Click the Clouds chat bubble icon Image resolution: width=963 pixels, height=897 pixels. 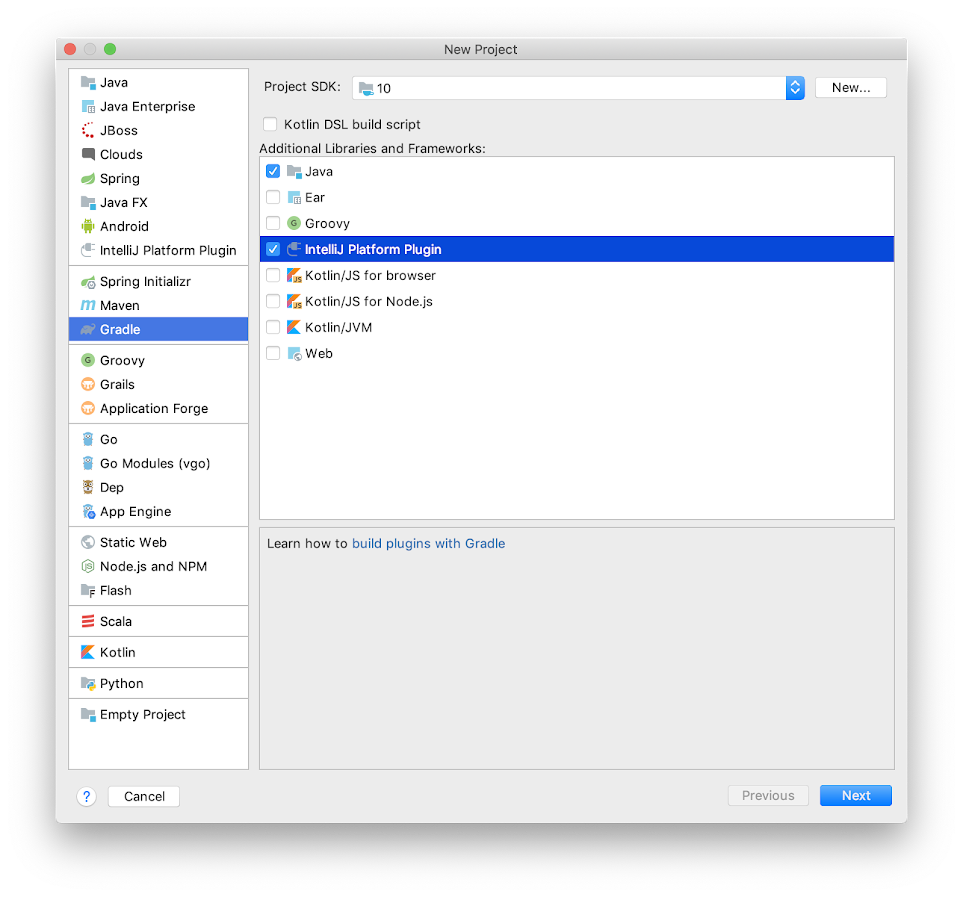coord(88,154)
